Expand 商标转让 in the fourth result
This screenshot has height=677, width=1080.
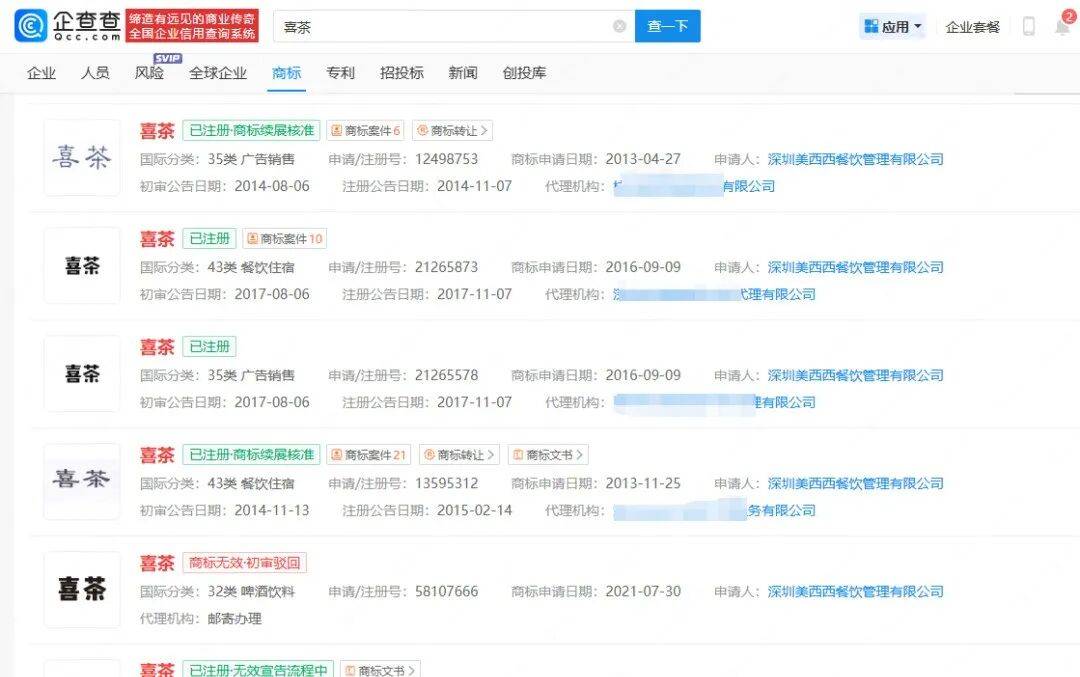[x=458, y=455]
